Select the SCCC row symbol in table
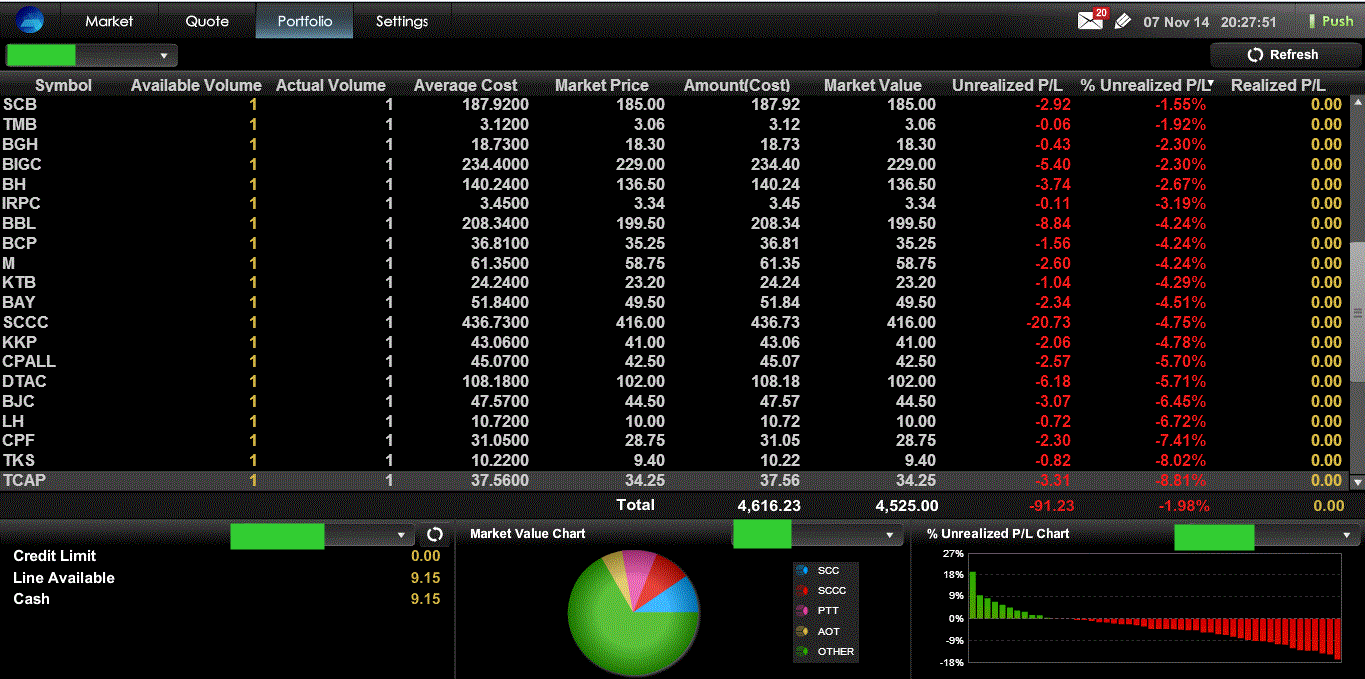 26,322
